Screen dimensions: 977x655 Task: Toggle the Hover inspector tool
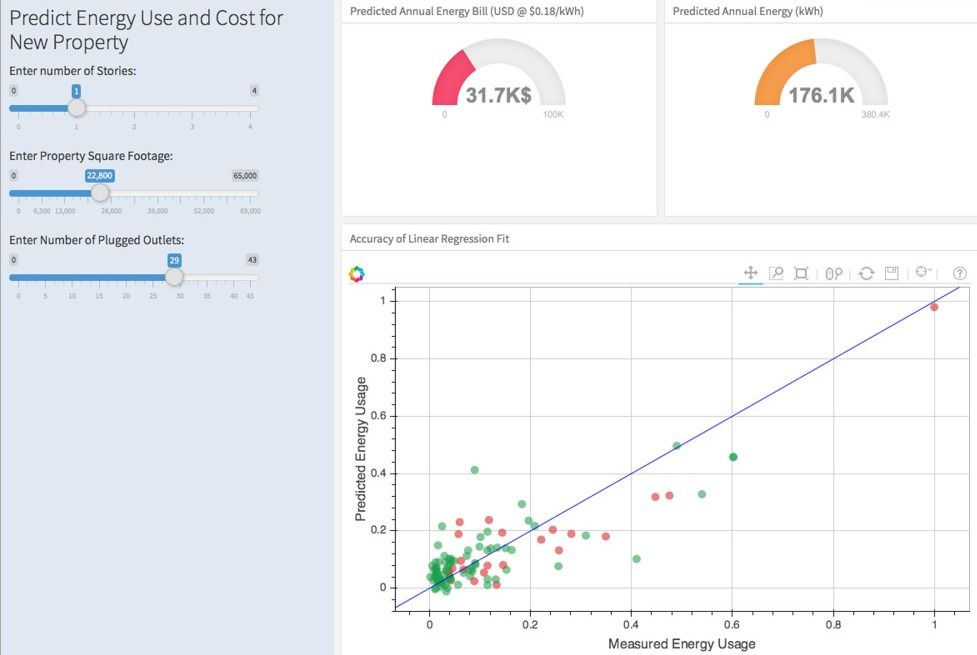coord(923,272)
